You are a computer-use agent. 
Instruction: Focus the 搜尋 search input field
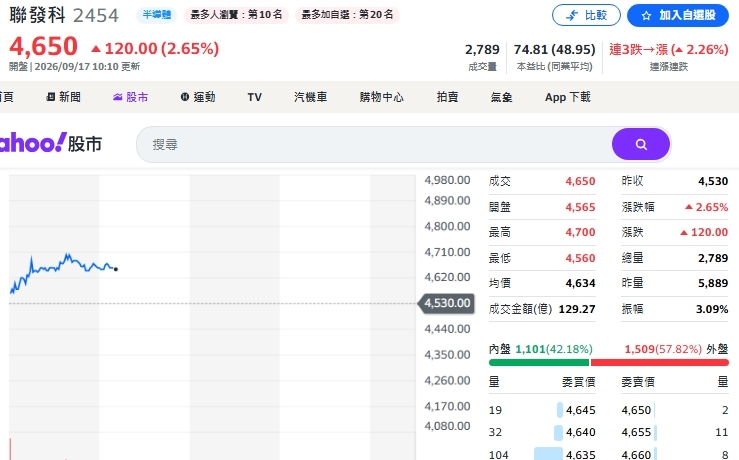click(375, 144)
